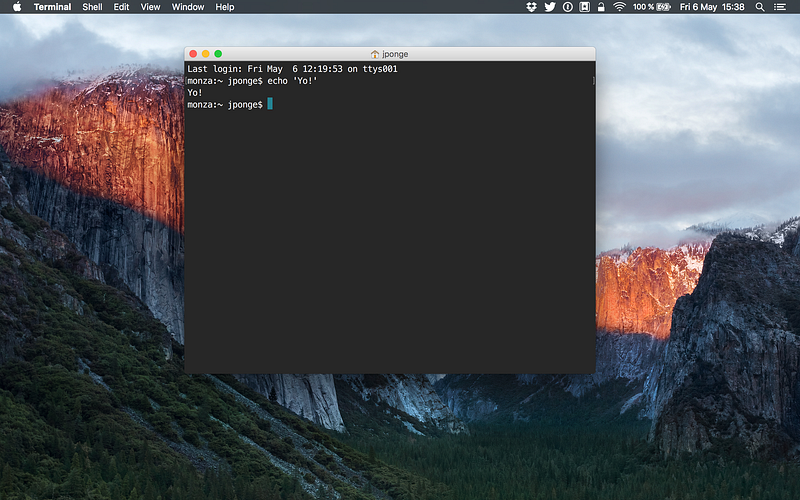Click the 1Password menu bar icon
This screenshot has width=800, height=500.
click(x=567, y=7)
